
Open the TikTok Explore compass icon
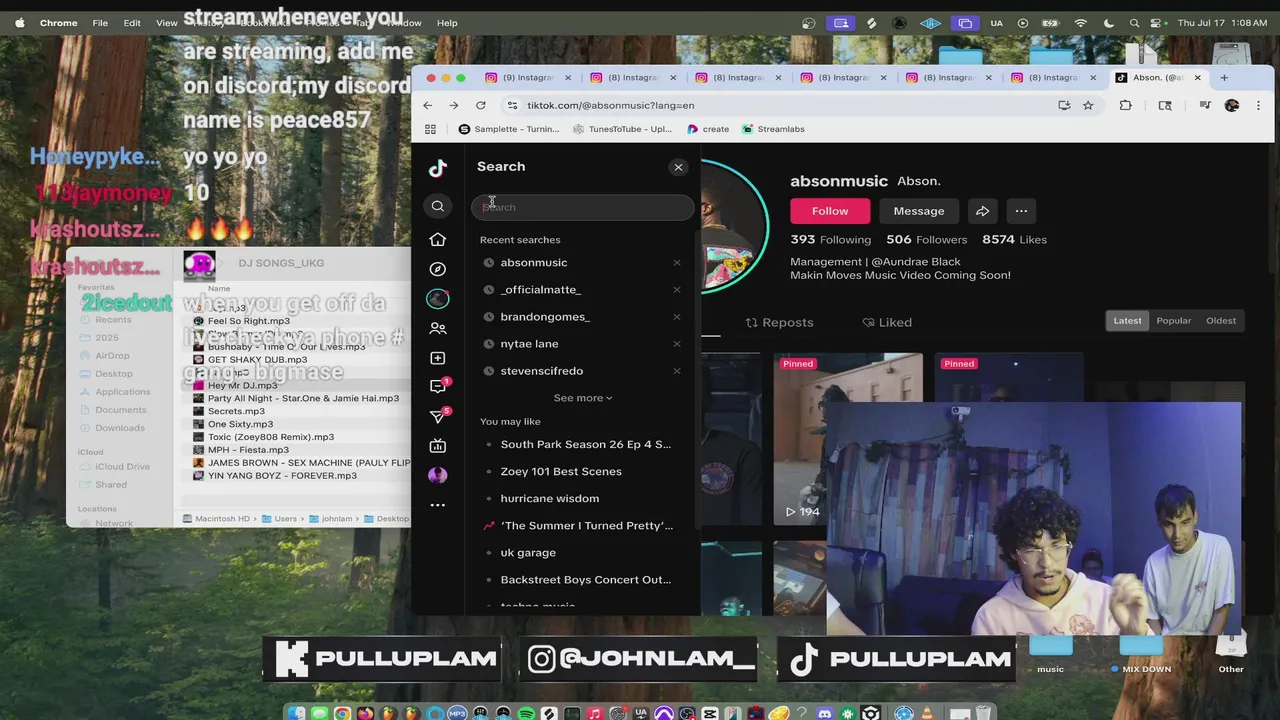point(438,269)
